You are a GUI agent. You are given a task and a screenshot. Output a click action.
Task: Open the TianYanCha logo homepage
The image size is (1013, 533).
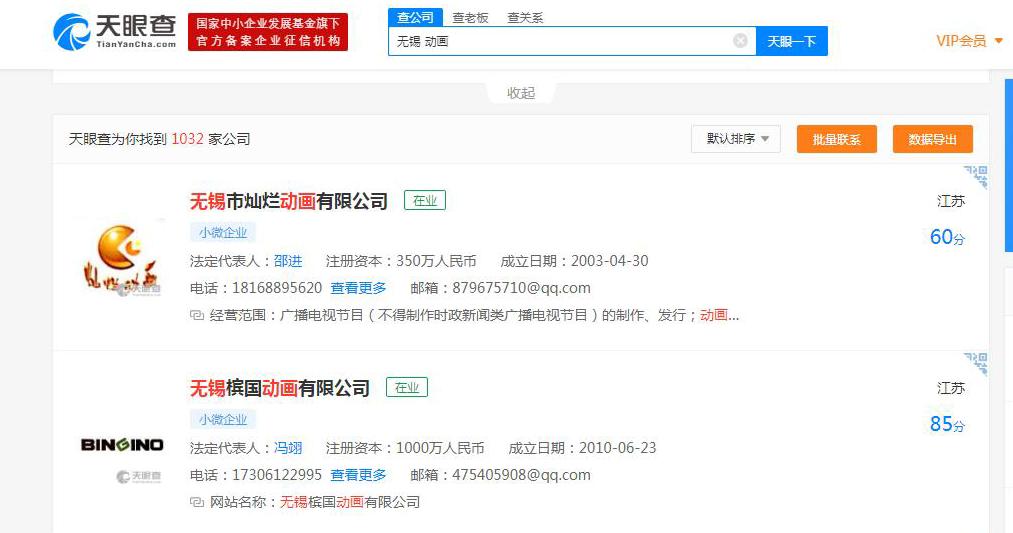[x=114, y=32]
